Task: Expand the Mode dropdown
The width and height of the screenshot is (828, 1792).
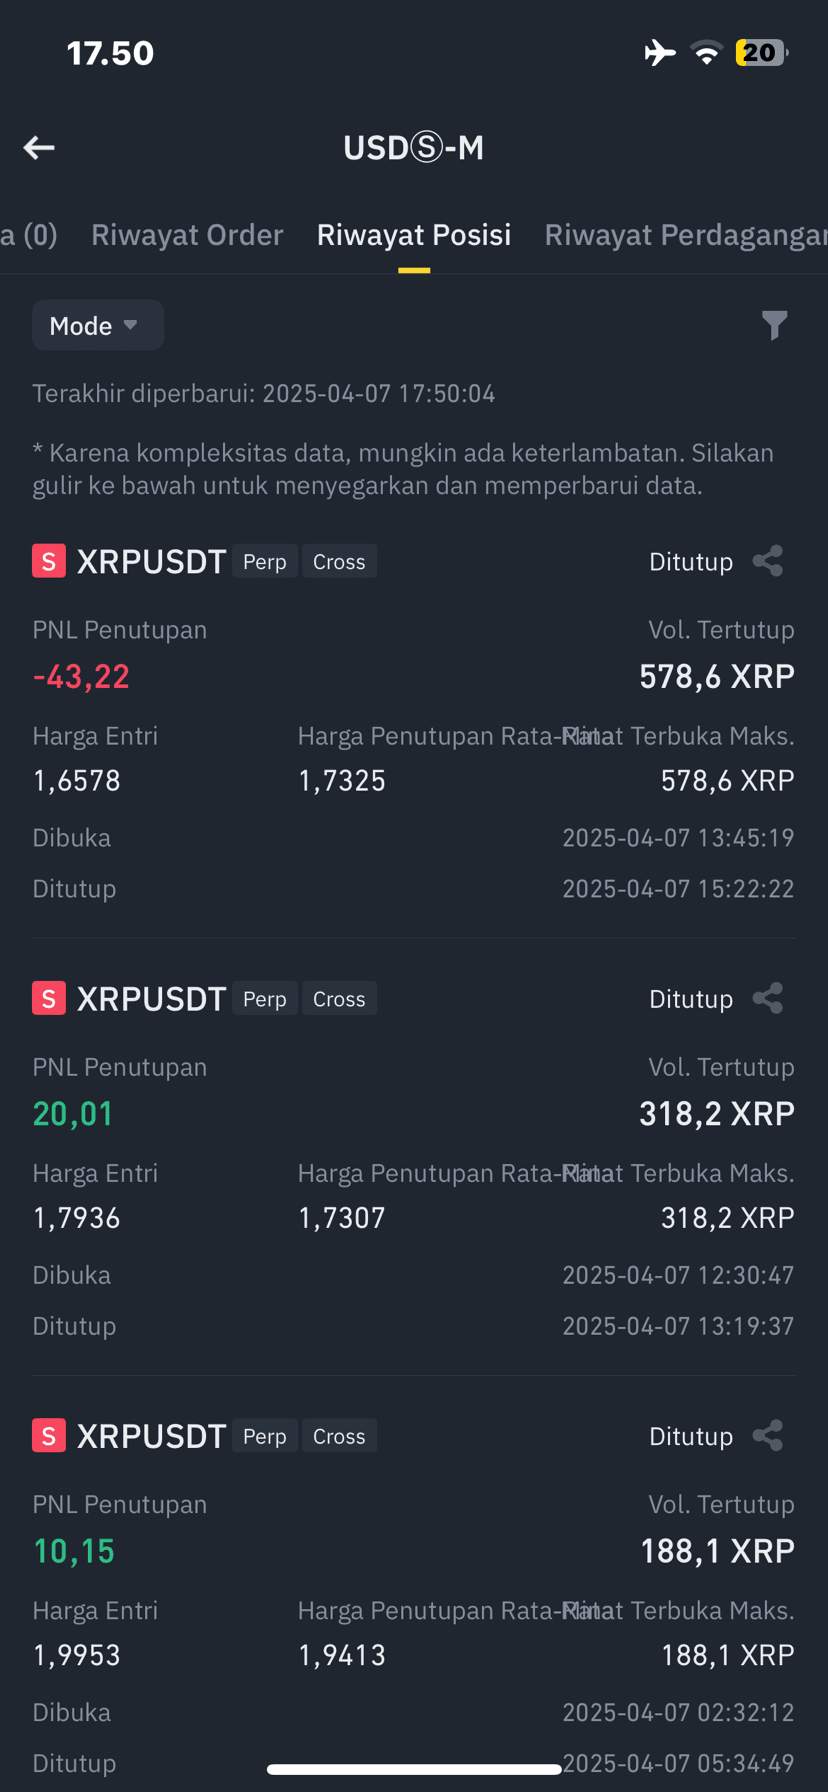Action: [x=98, y=325]
